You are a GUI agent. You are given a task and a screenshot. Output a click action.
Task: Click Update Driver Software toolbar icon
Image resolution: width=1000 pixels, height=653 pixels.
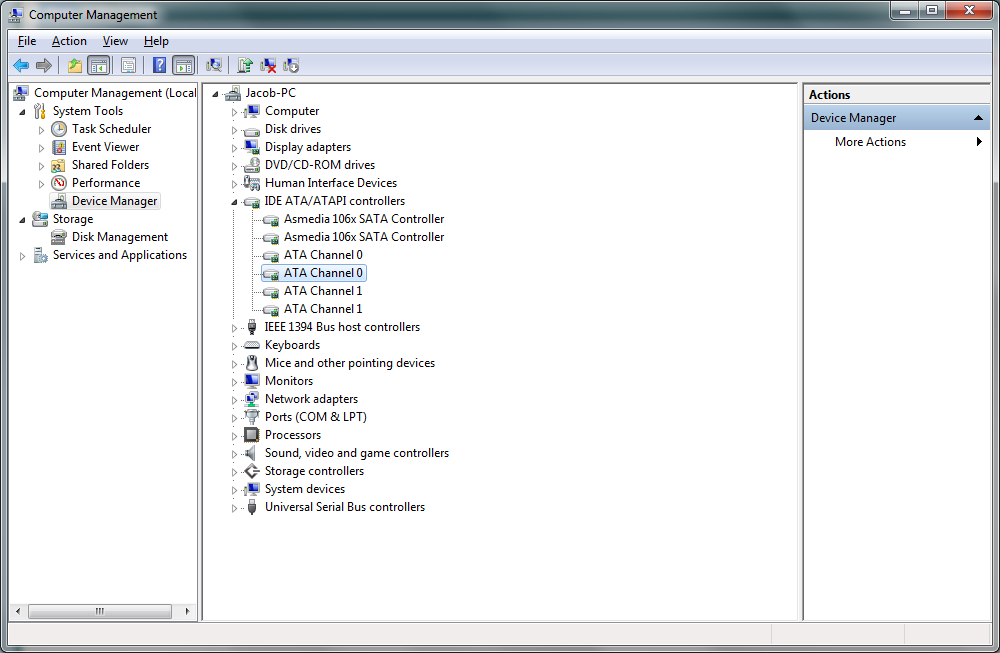(x=245, y=65)
